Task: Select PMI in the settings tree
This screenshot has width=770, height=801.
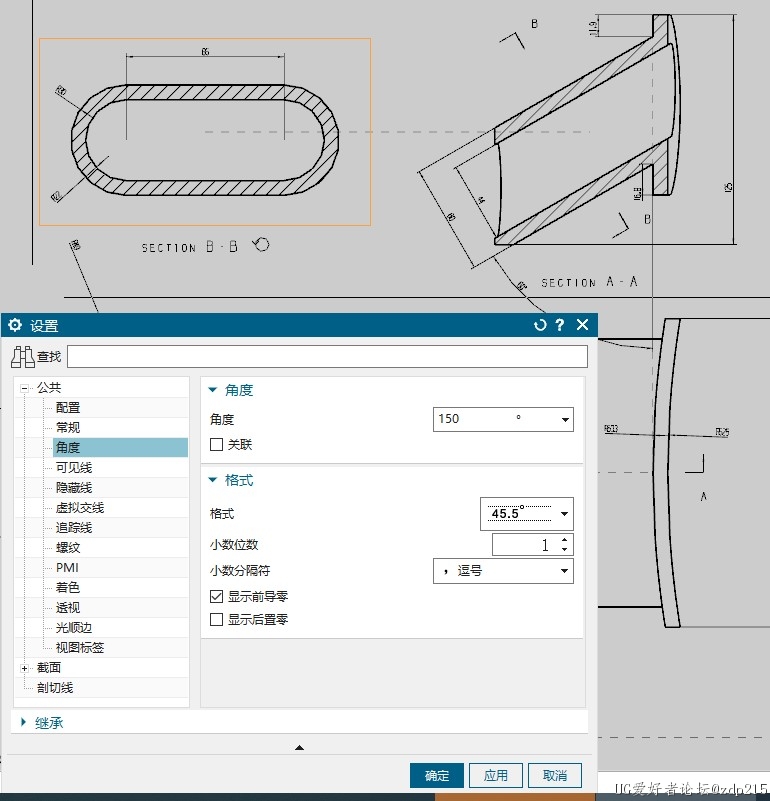Action: coord(67,568)
